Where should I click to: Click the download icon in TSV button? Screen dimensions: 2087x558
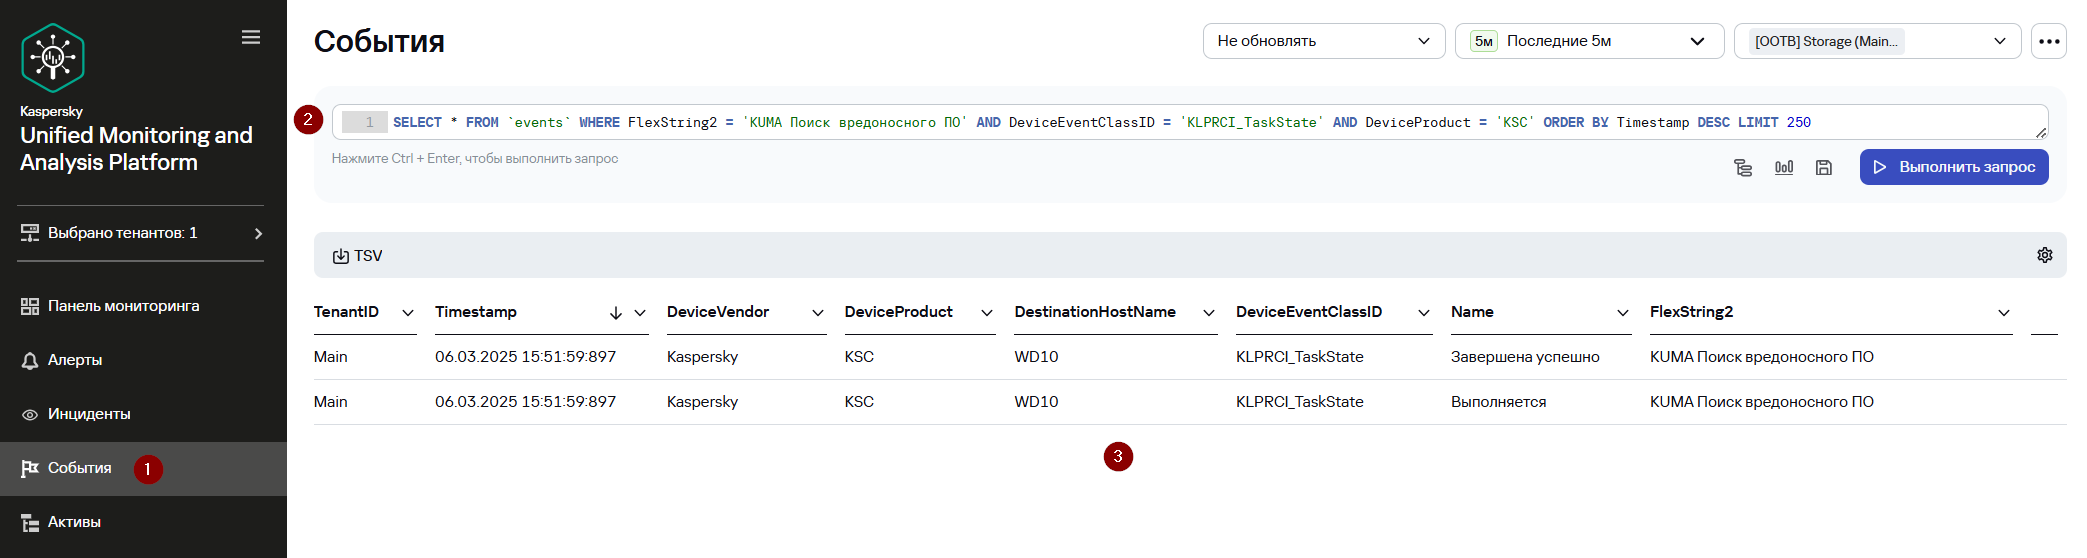341,256
